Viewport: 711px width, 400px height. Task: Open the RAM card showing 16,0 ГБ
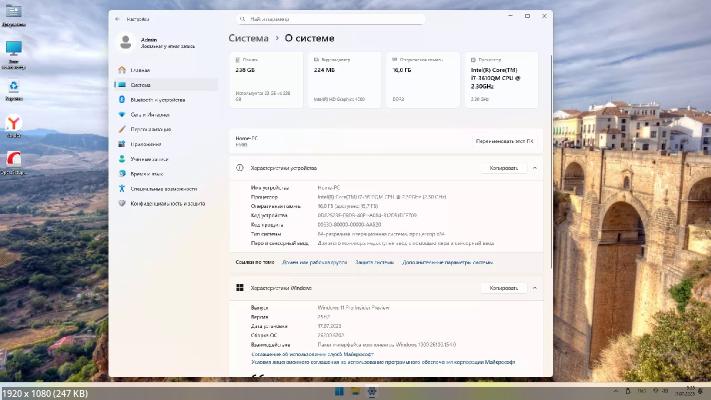(x=423, y=80)
